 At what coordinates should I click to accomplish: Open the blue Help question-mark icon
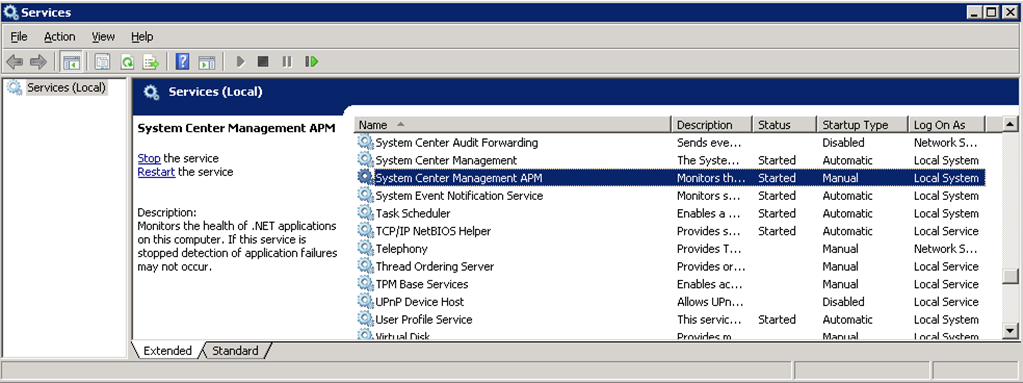(x=183, y=62)
